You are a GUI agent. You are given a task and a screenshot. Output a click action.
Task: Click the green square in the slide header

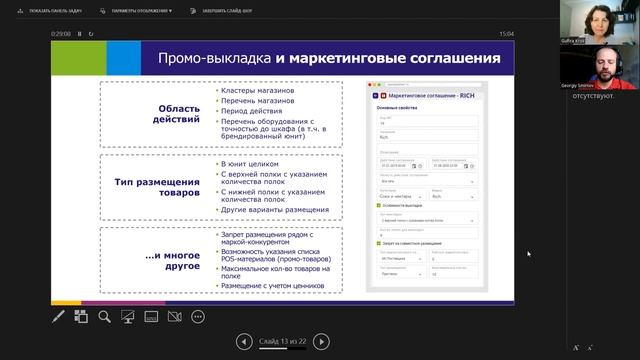(x=79, y=58)
